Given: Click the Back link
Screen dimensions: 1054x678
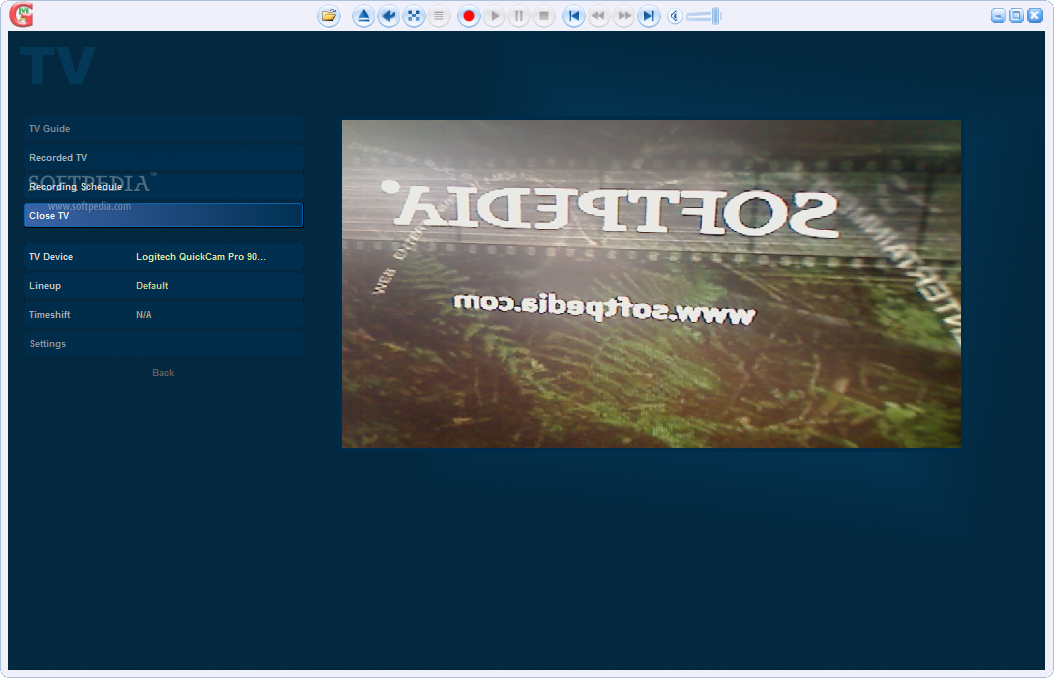Looking at the screenshot, I should click(163, 372).
